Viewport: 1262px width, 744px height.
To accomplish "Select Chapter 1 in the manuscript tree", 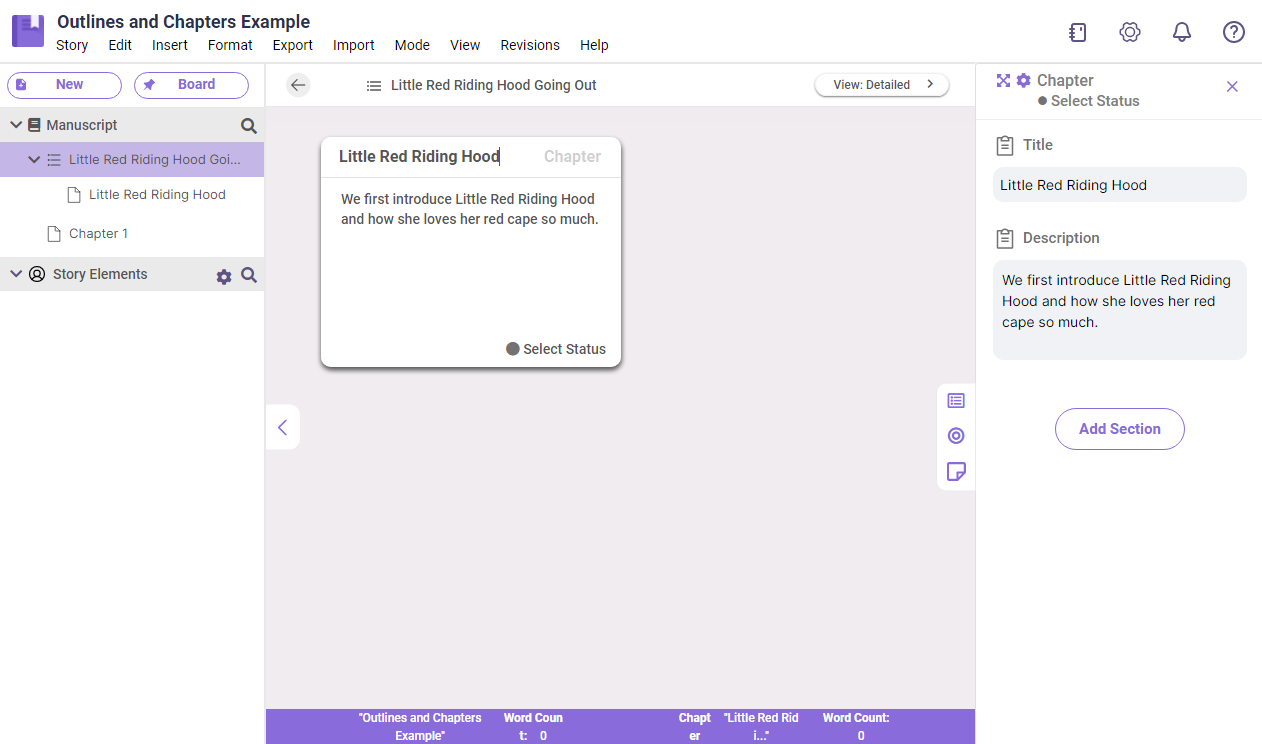I will [x=97, y=233].
